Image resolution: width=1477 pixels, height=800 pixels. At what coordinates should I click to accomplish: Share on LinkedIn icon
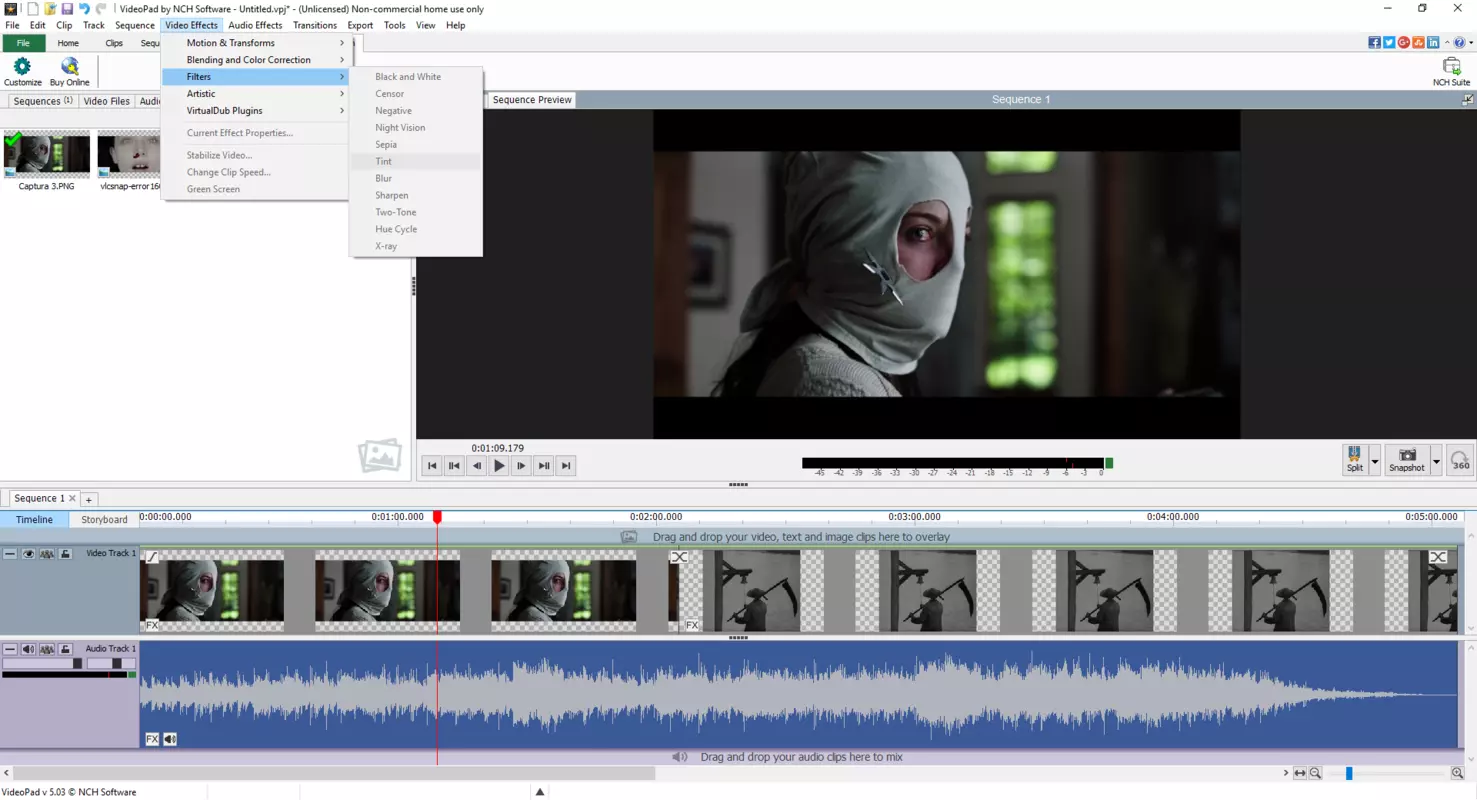pyautogui.click(x=1433, y=43)
